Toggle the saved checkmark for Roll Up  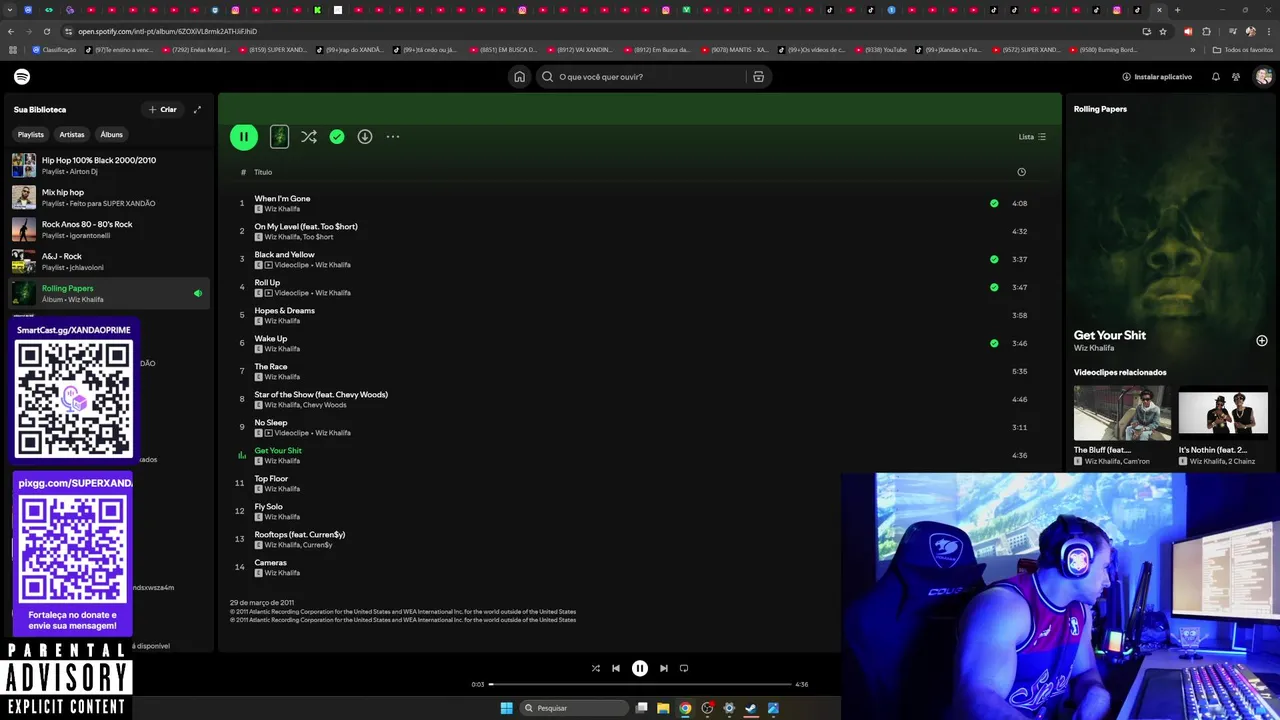pyautogui.click(x=994, y=287)
